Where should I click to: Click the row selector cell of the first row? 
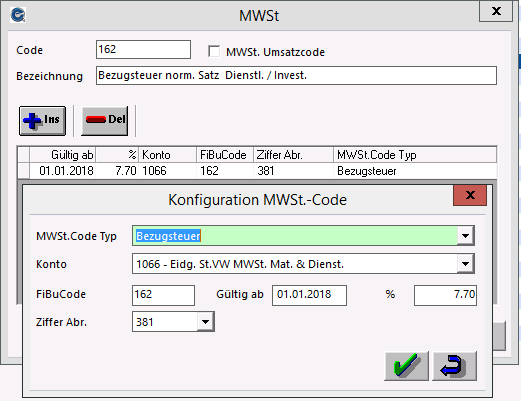[x=24, y=171]
